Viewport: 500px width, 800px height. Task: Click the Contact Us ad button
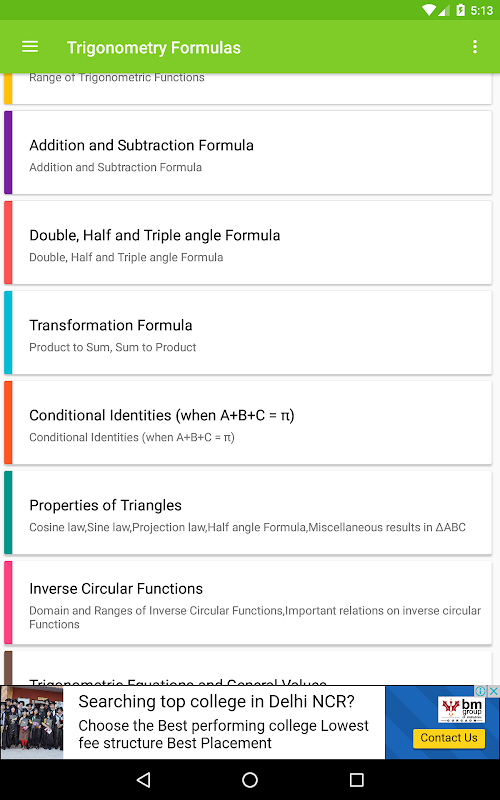(x=448, y=738)
